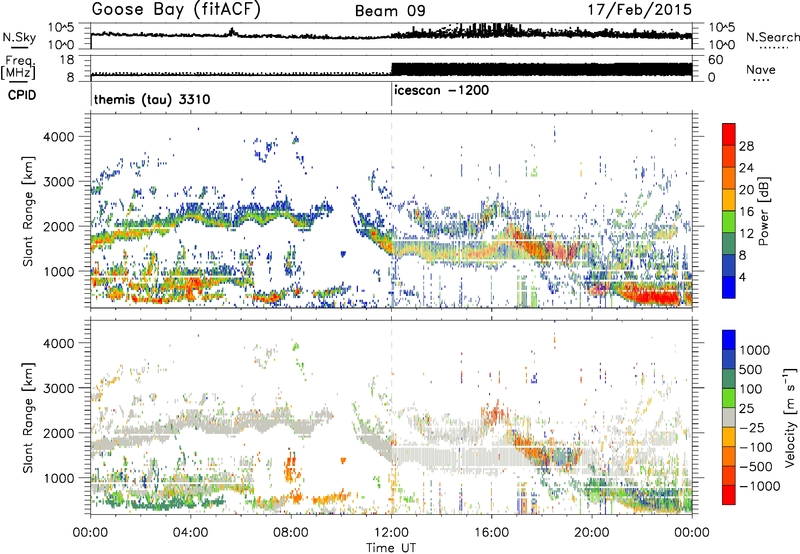Pick the gray Velocity segment between 25 and -25
This screenshot has height=554, width=800.
729,417
